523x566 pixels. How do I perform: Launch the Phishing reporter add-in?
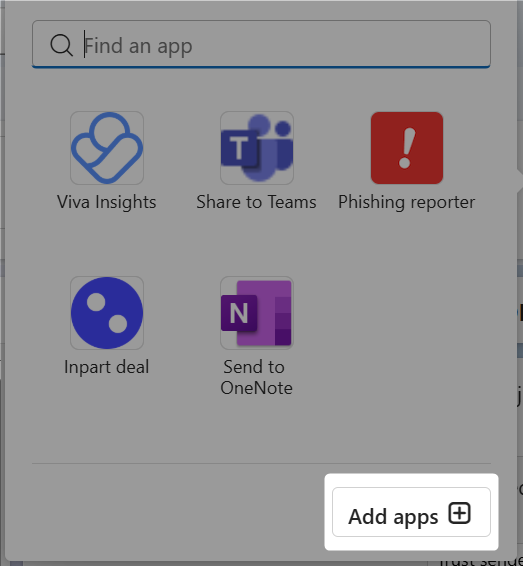(x=407, y=148)
